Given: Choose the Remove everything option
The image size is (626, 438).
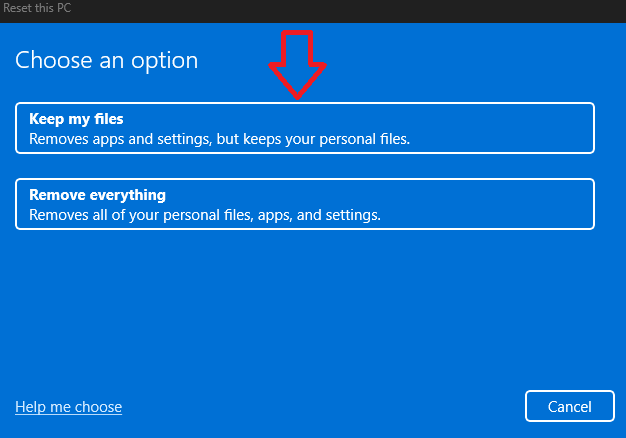Looking at the screenshot, I should [305, 204].
